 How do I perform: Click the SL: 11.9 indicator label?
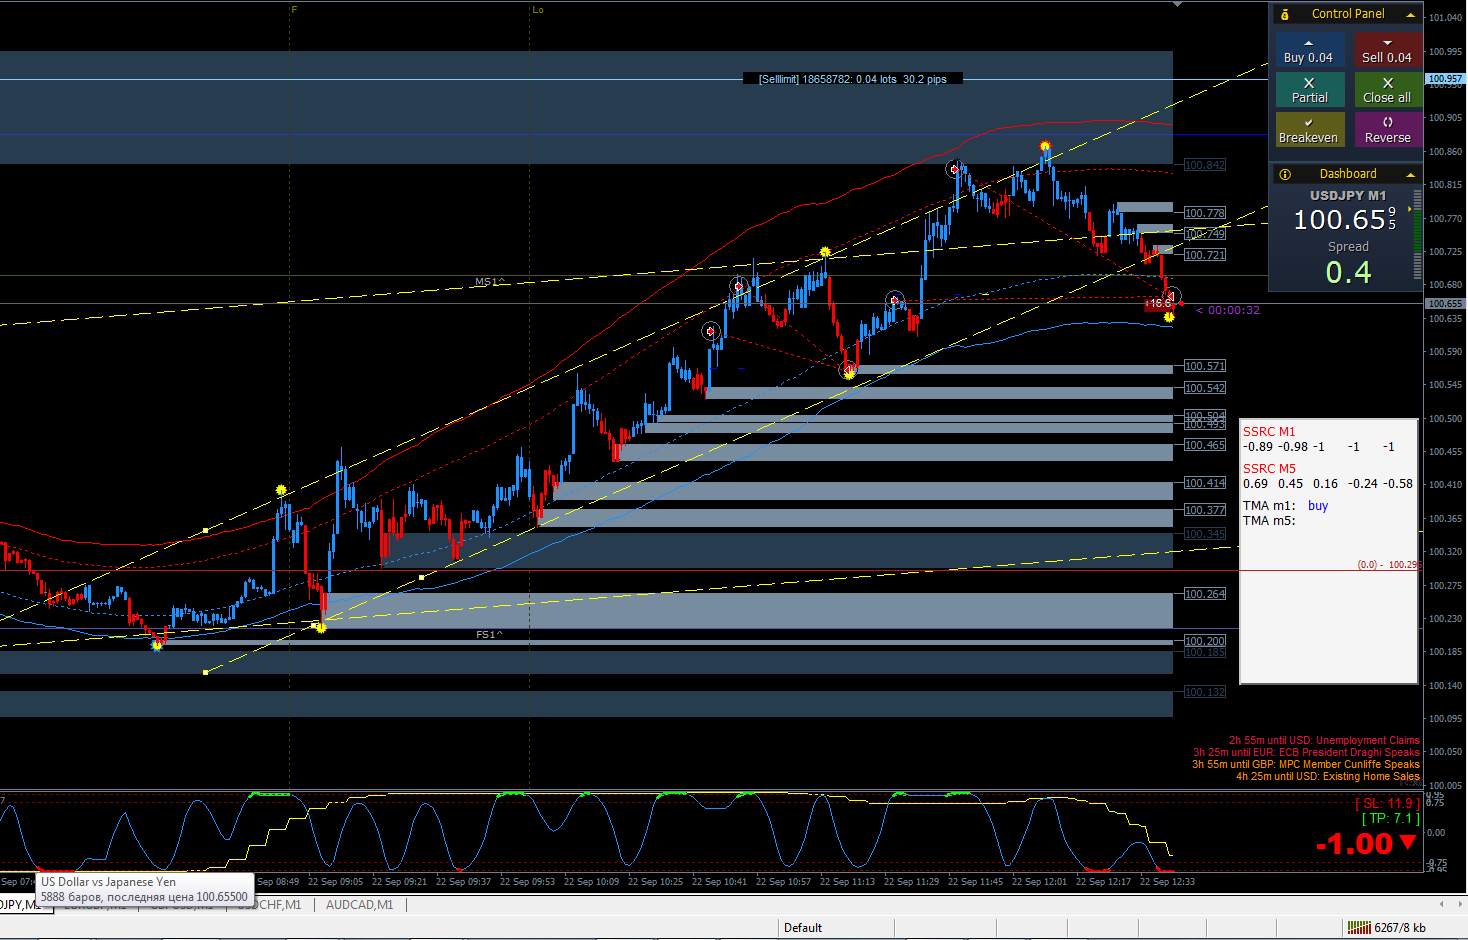[1386, 803]
